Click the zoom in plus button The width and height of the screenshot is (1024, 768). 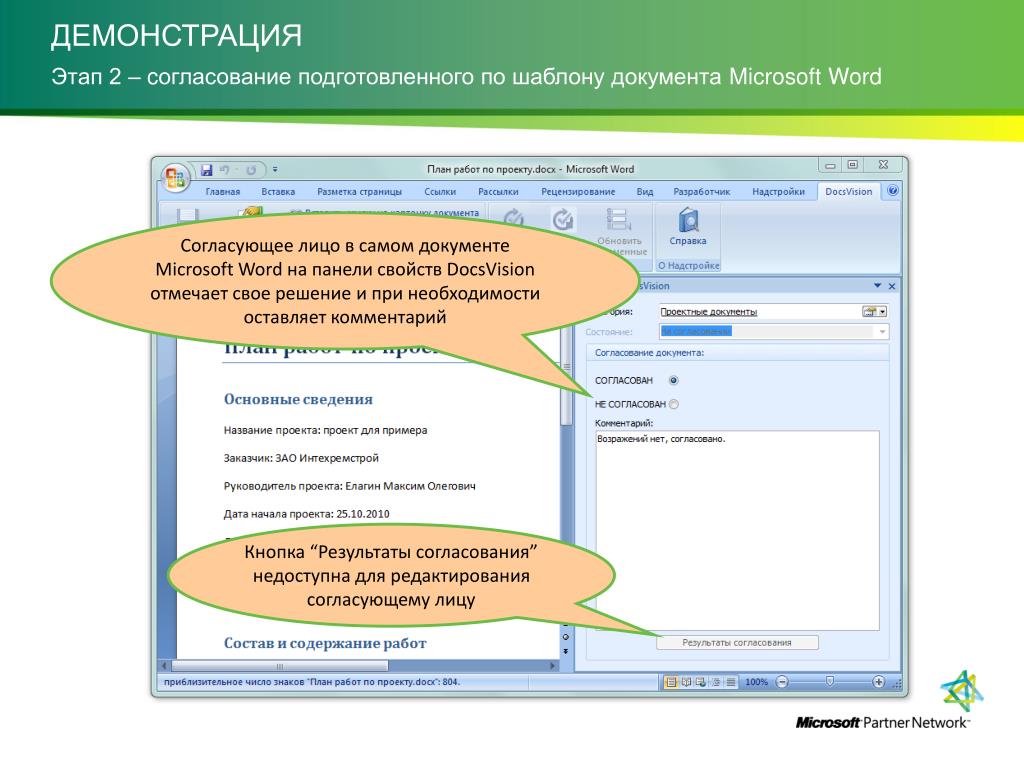click(878, 682)
